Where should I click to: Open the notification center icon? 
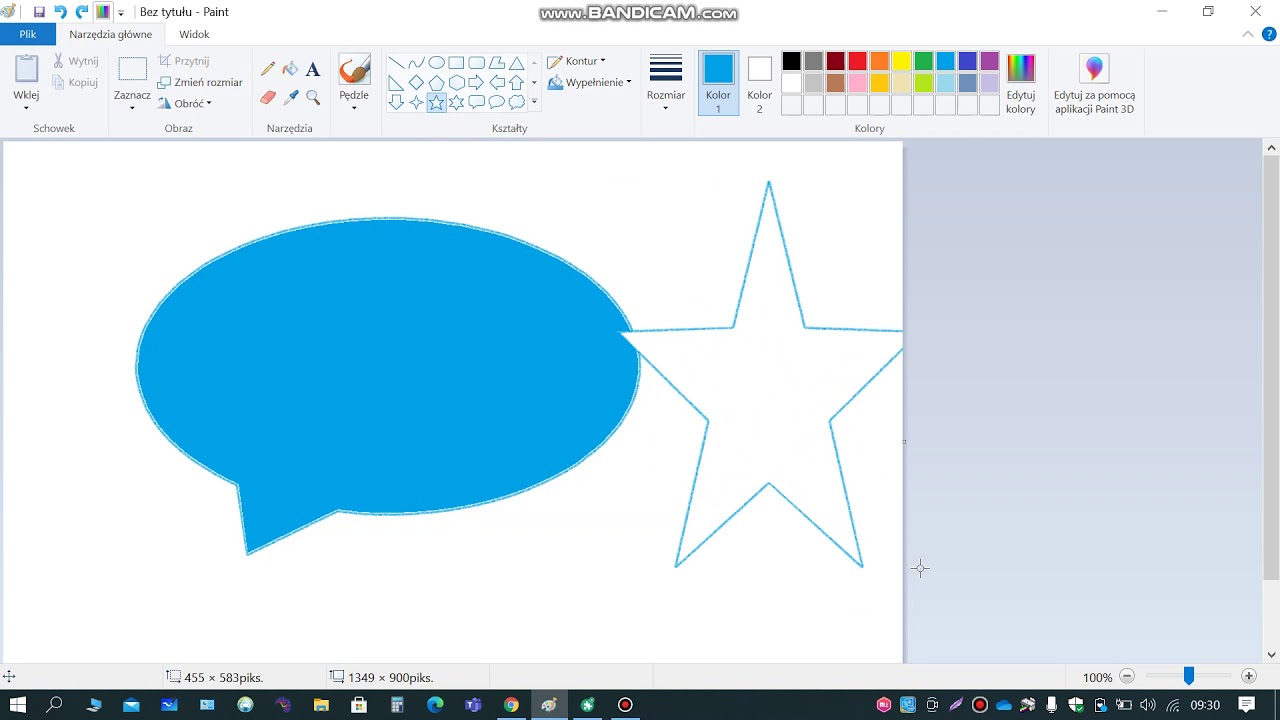[1246, 705]
